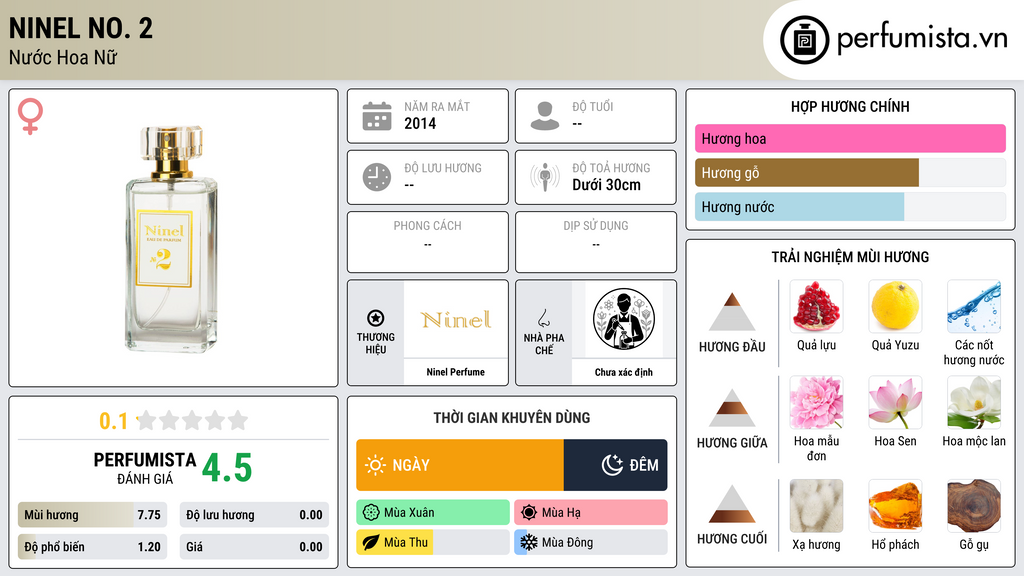1024x576 pixels.
Task: Click the Hương cuối pyramid icon
Action: pos(732,504)
